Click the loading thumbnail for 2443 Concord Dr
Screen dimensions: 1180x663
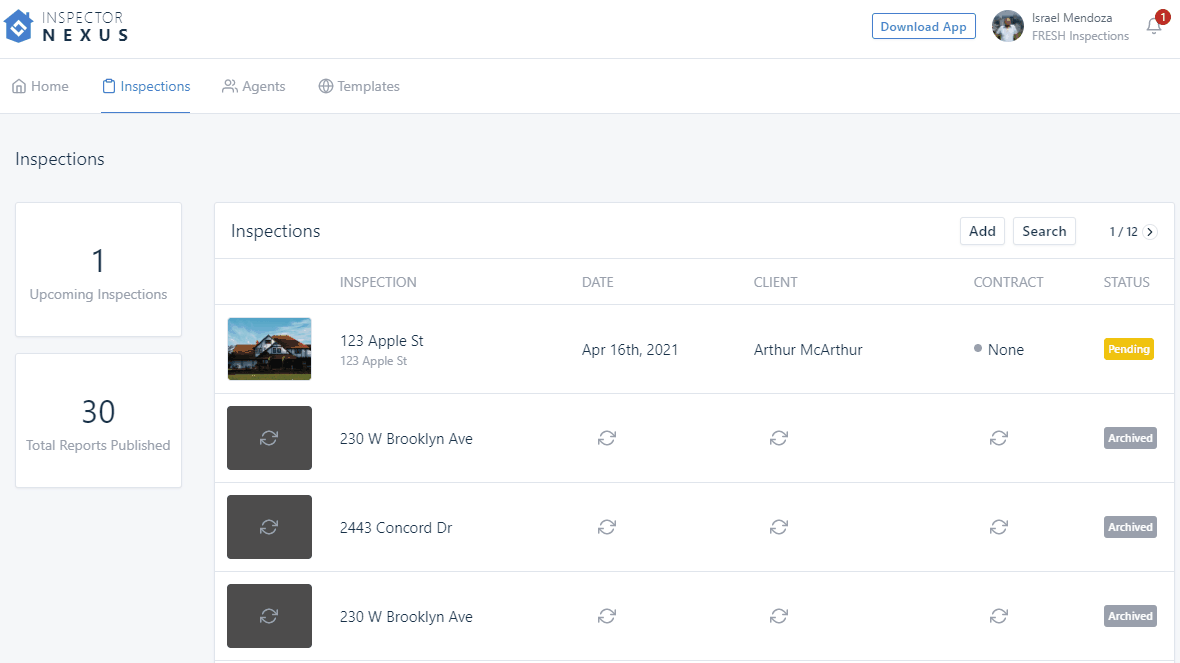(x=269, y=527)
